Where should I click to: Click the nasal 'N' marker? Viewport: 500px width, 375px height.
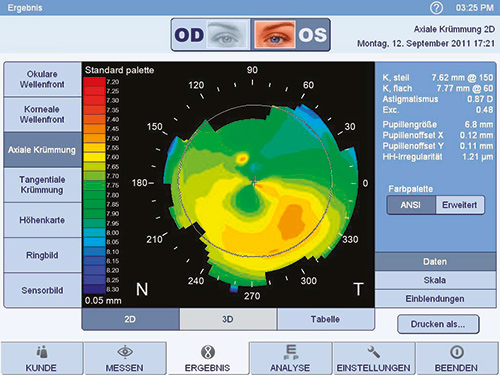coord(142,289)
